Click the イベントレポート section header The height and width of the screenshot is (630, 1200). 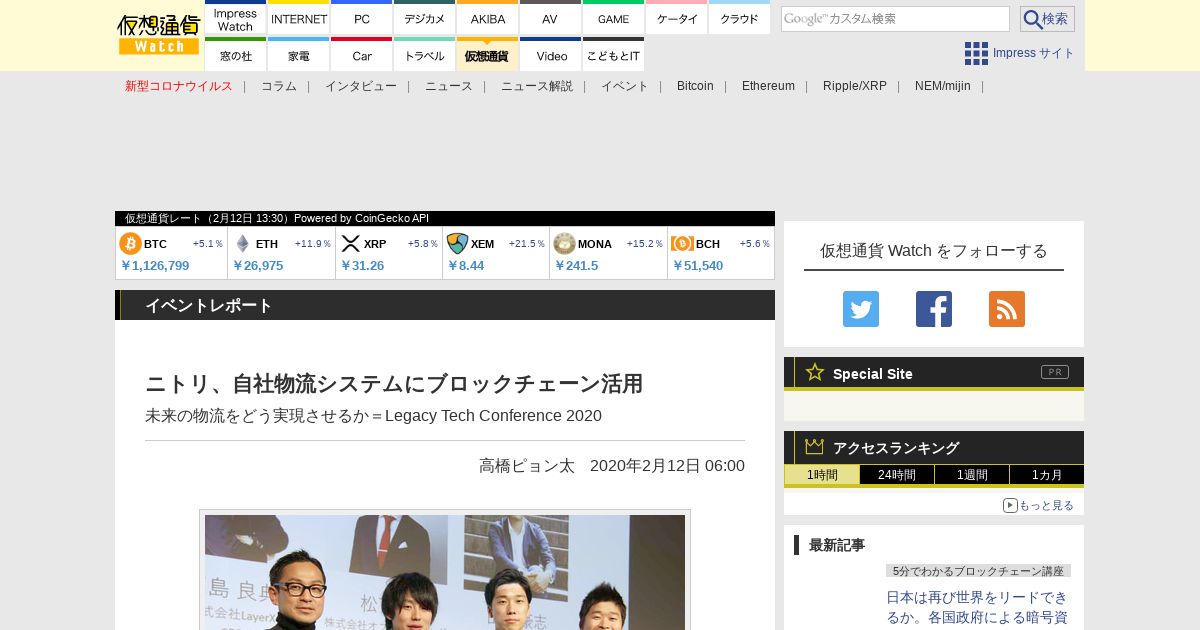coord(445,305)
